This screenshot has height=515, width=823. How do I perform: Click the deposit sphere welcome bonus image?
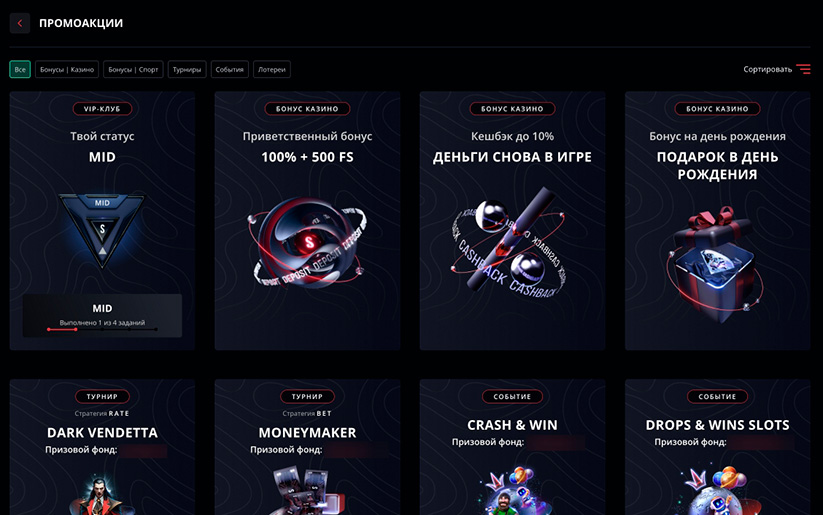(x=307, y=243)
